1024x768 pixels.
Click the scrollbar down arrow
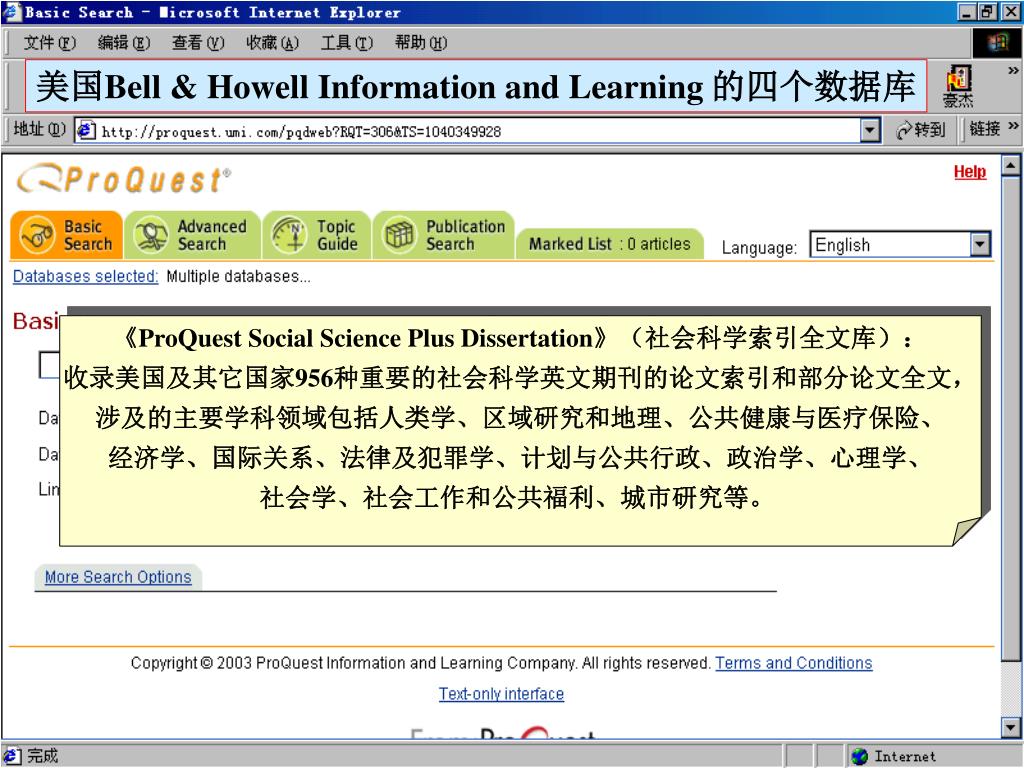click(1010, 727)
